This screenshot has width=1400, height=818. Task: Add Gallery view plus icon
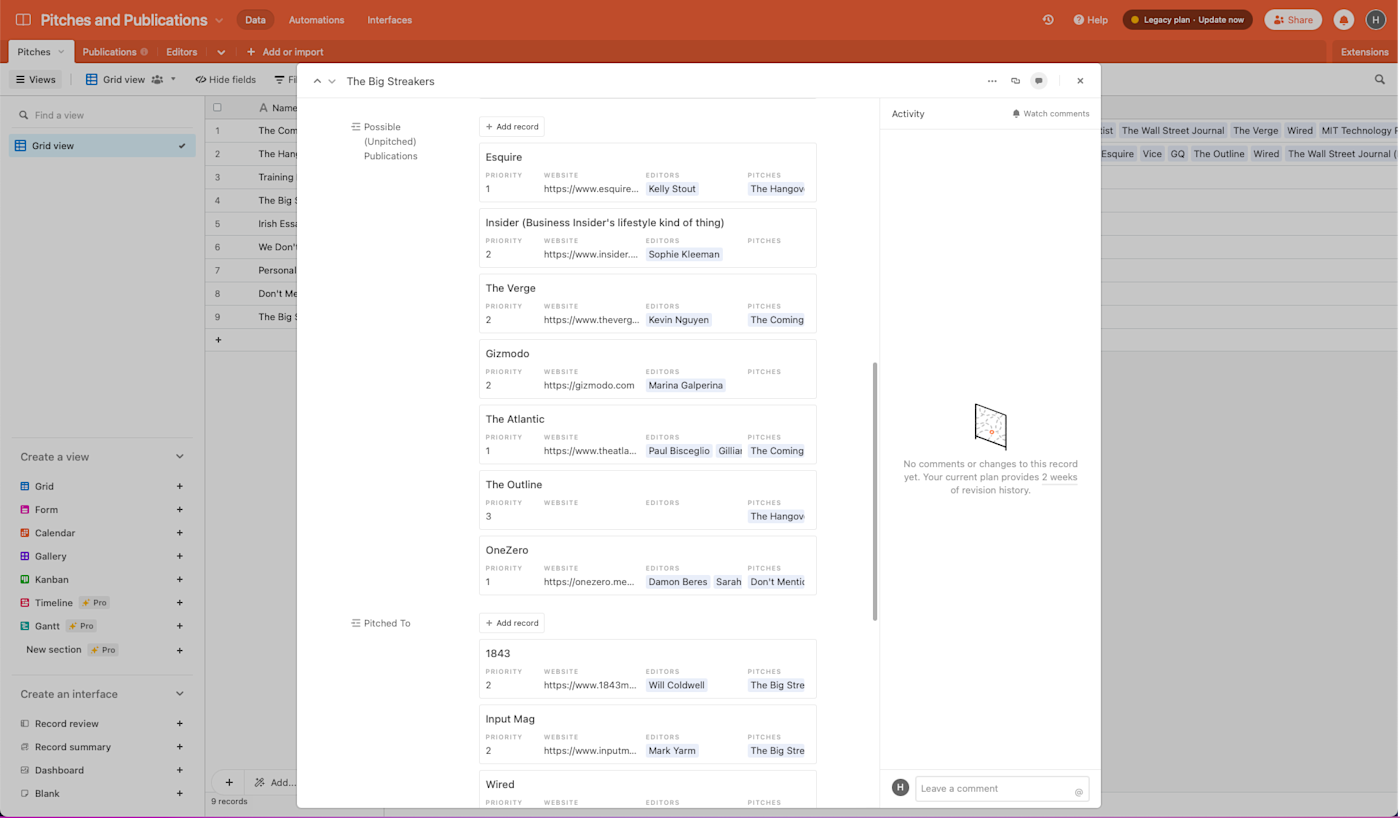(180, 556)
